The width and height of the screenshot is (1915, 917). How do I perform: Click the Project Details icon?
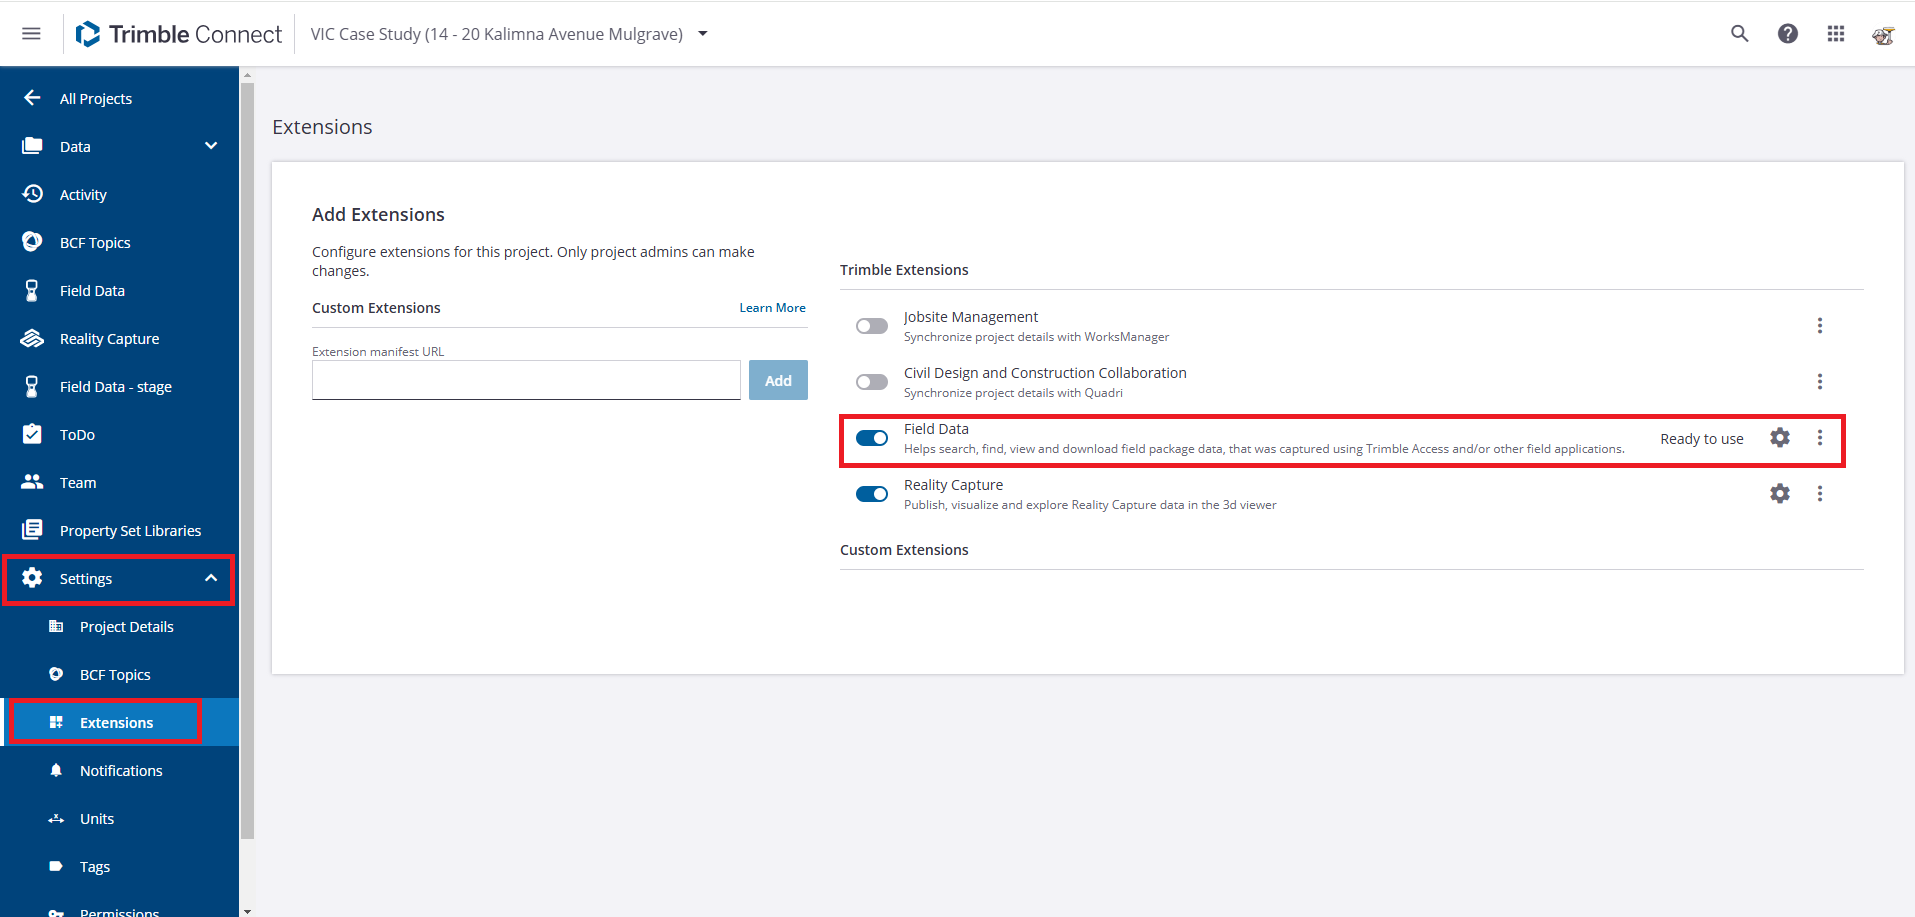(x=56, y=626)
